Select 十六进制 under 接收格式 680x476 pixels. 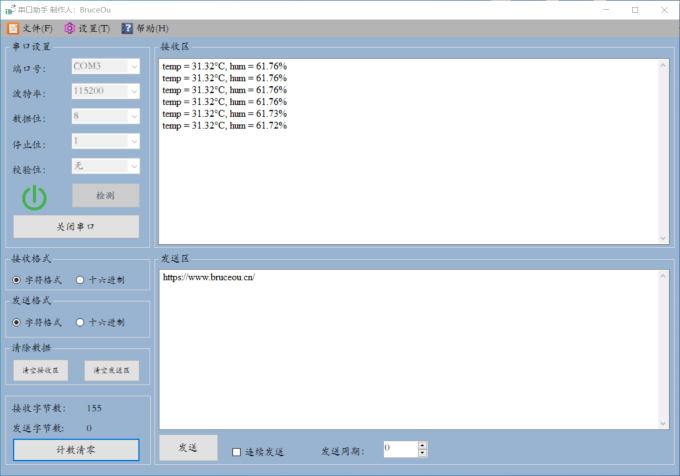click(81, 280)
